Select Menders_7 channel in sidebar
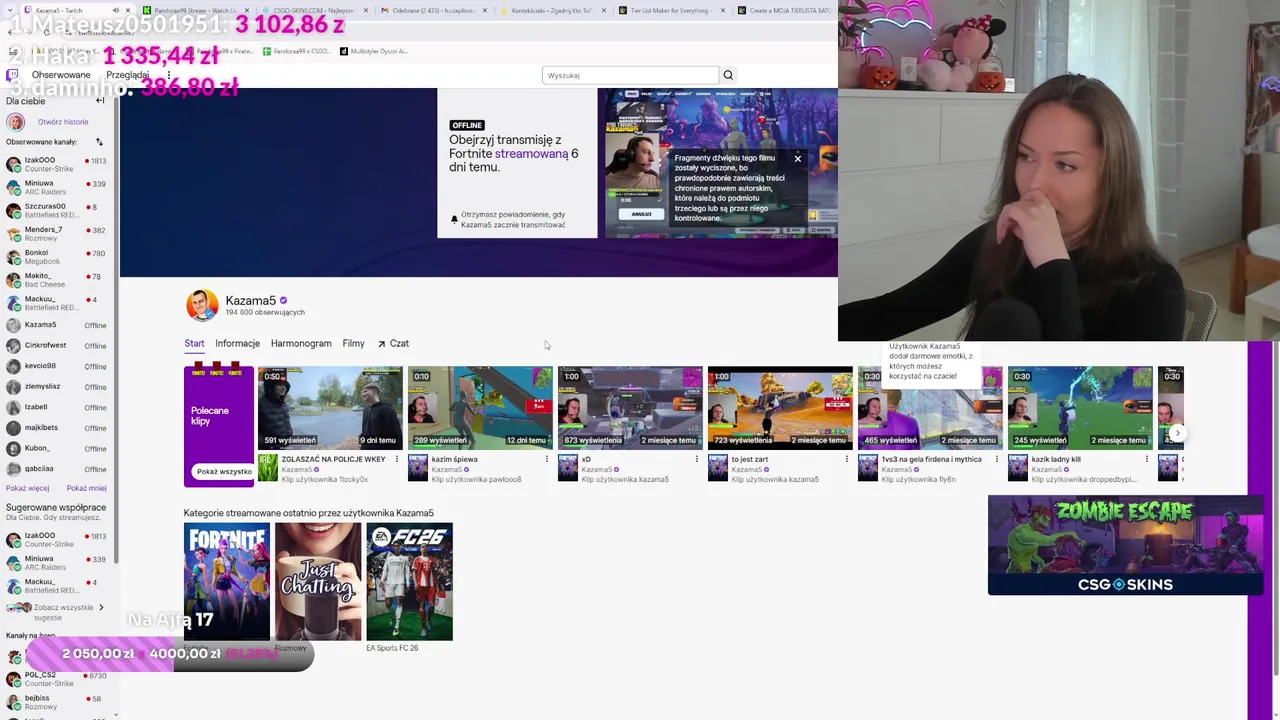Image resolution: width=1280 pixels, height=720 pixels. point(55,233)
